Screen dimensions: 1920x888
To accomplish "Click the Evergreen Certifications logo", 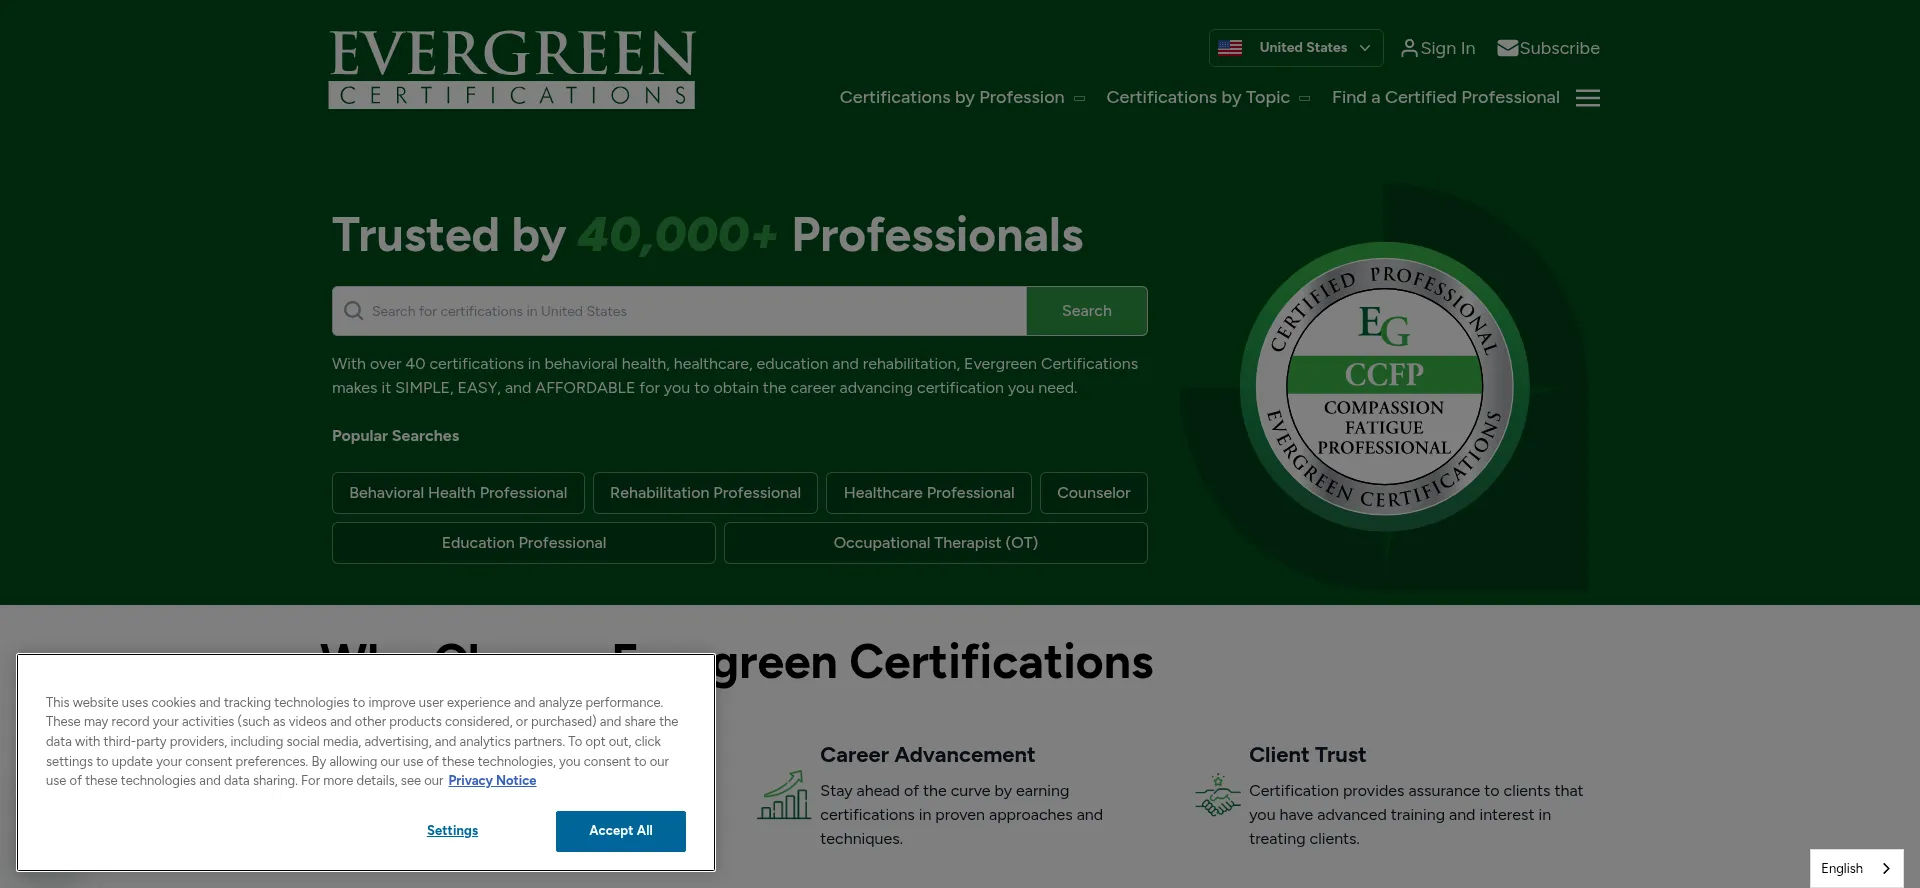I will point(512,69).
